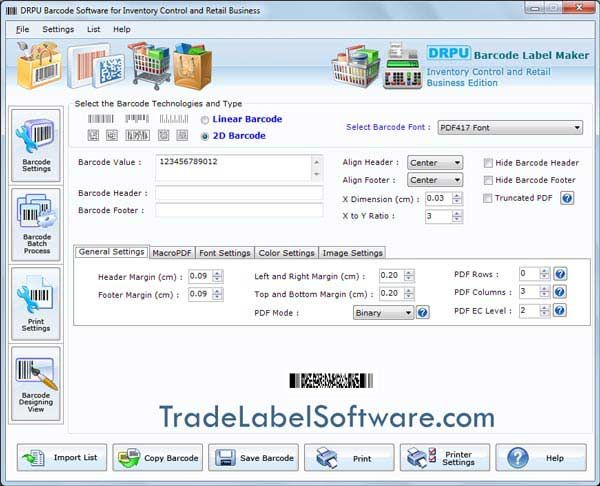Switch to Color Settings tab
The width and height of the screenshot is (600, 486).
coord(286,253)
